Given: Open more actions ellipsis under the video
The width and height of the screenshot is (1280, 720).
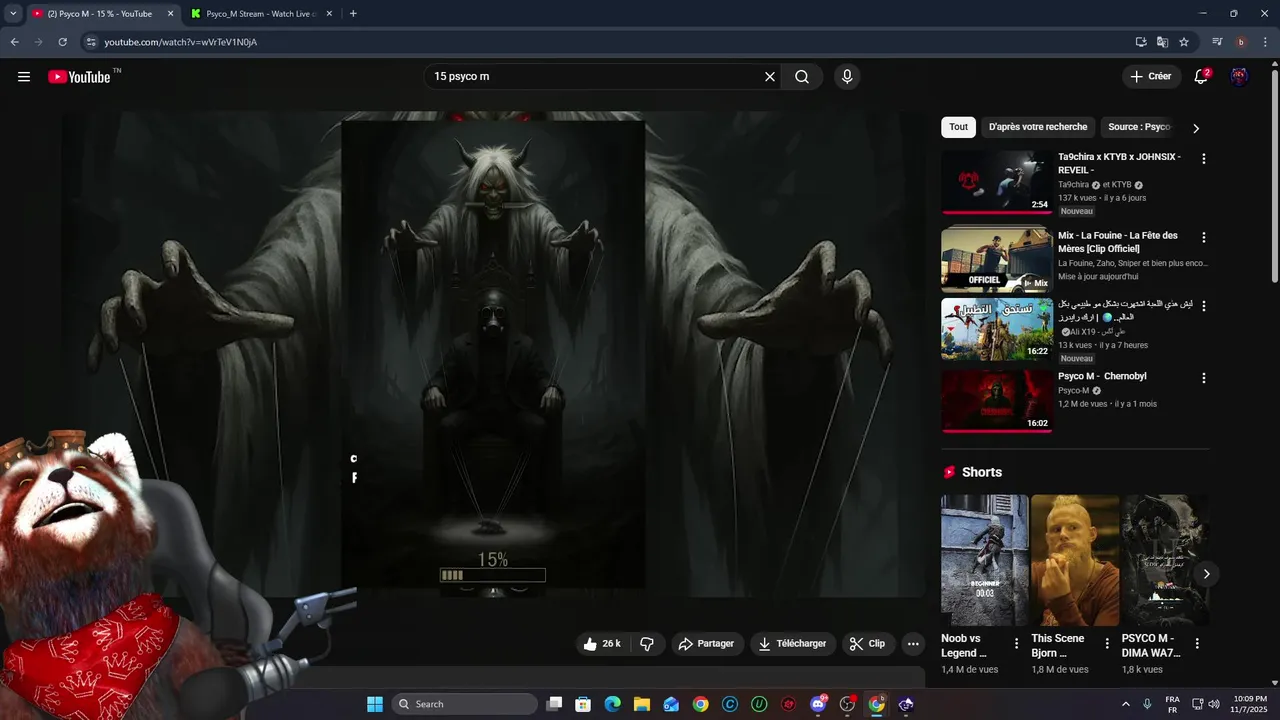Looking at the screenshot, I should click(x=912, y=644).
